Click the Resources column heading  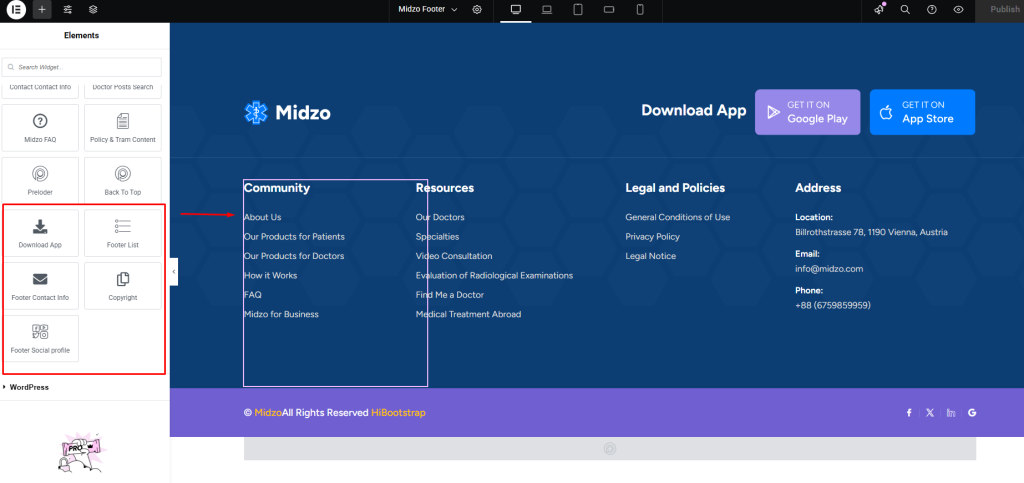point(445,188)
